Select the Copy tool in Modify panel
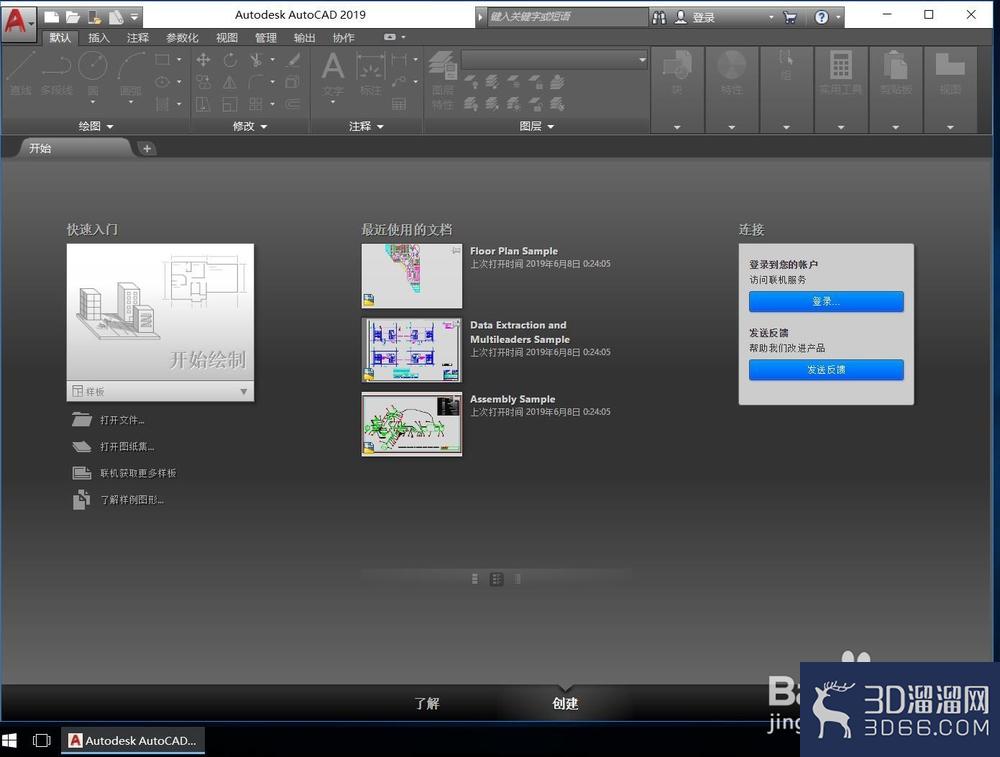The width and height of the screenshot is (1000, 757). [203, 82]
